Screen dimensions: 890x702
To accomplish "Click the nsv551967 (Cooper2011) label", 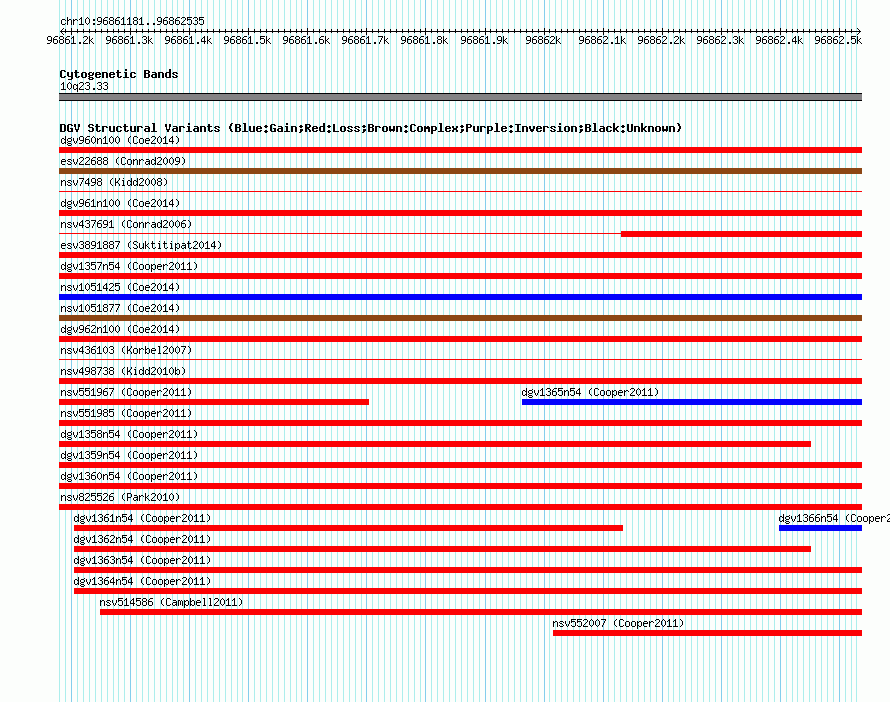I will point(126,392).
